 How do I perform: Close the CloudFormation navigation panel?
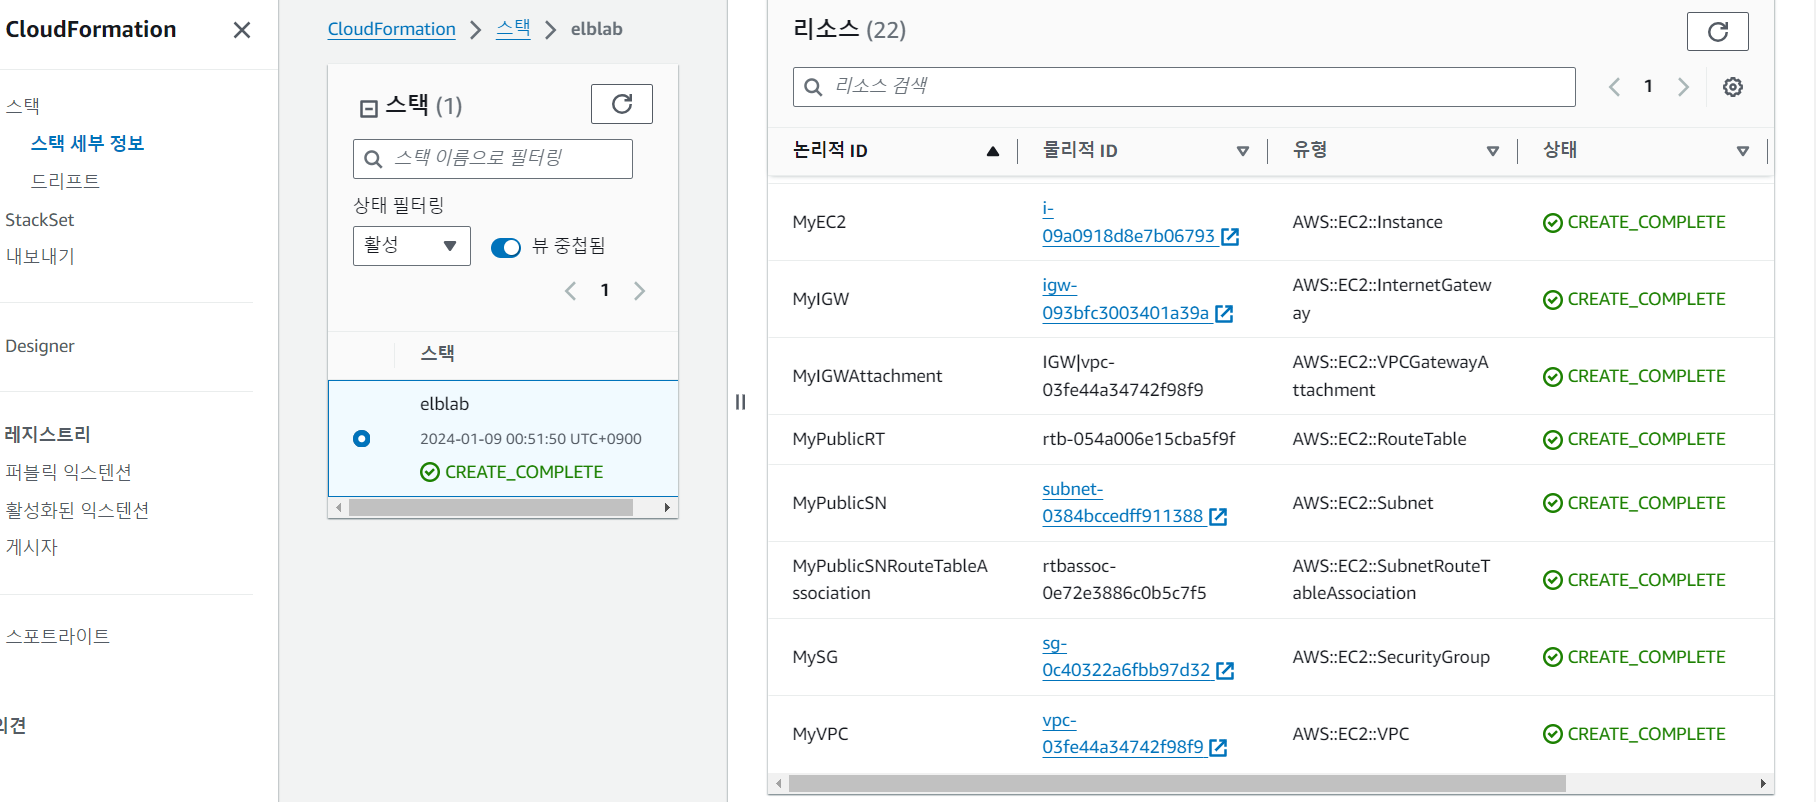click(x=242, y=30)
